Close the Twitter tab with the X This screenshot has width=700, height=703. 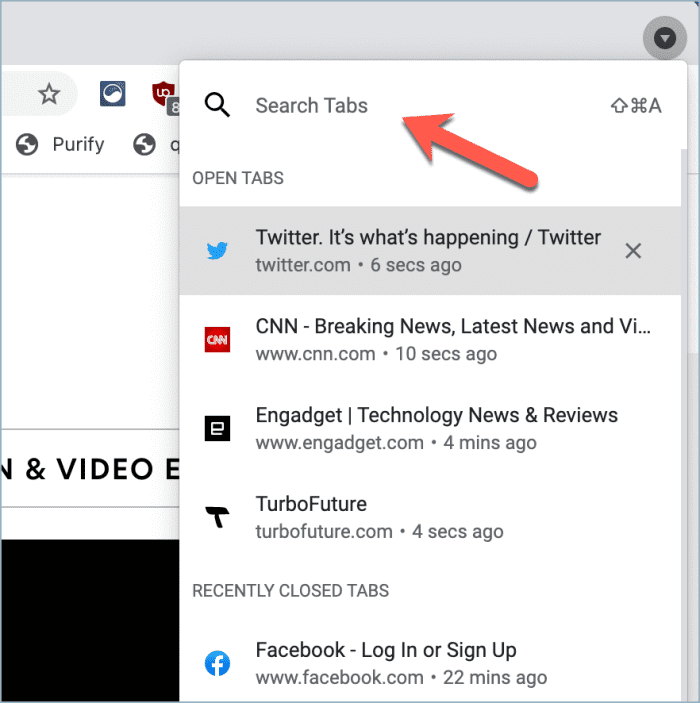tap(633, 251)
